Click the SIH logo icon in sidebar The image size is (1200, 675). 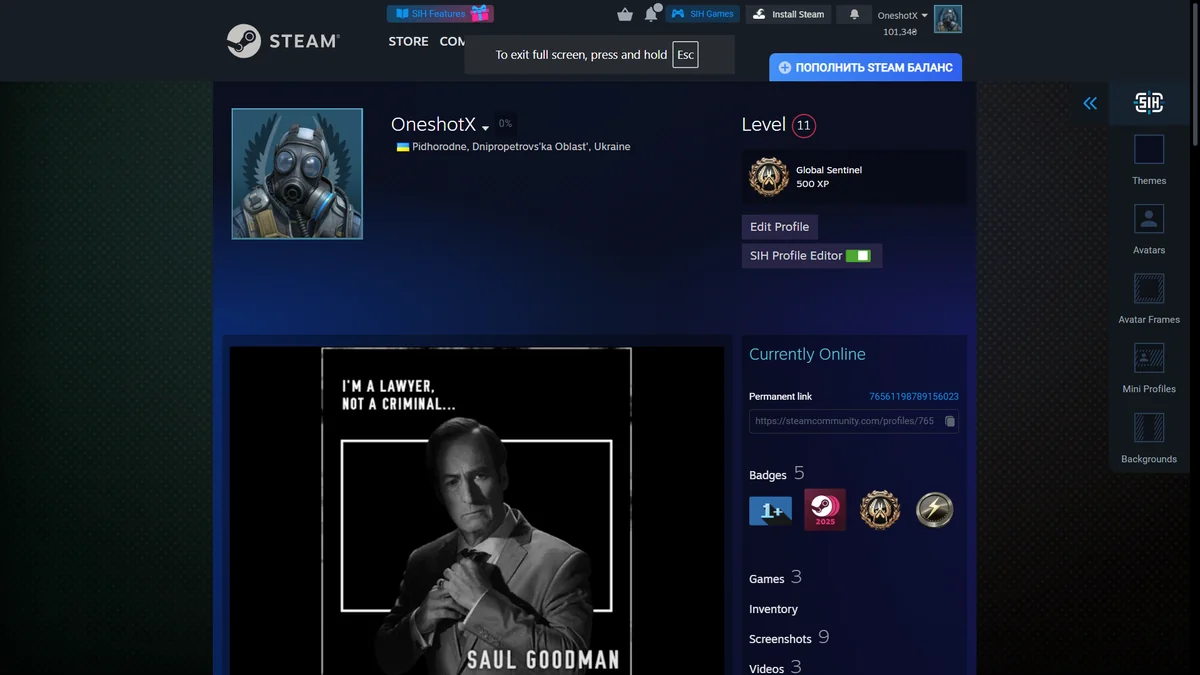tap(1149, 102)
